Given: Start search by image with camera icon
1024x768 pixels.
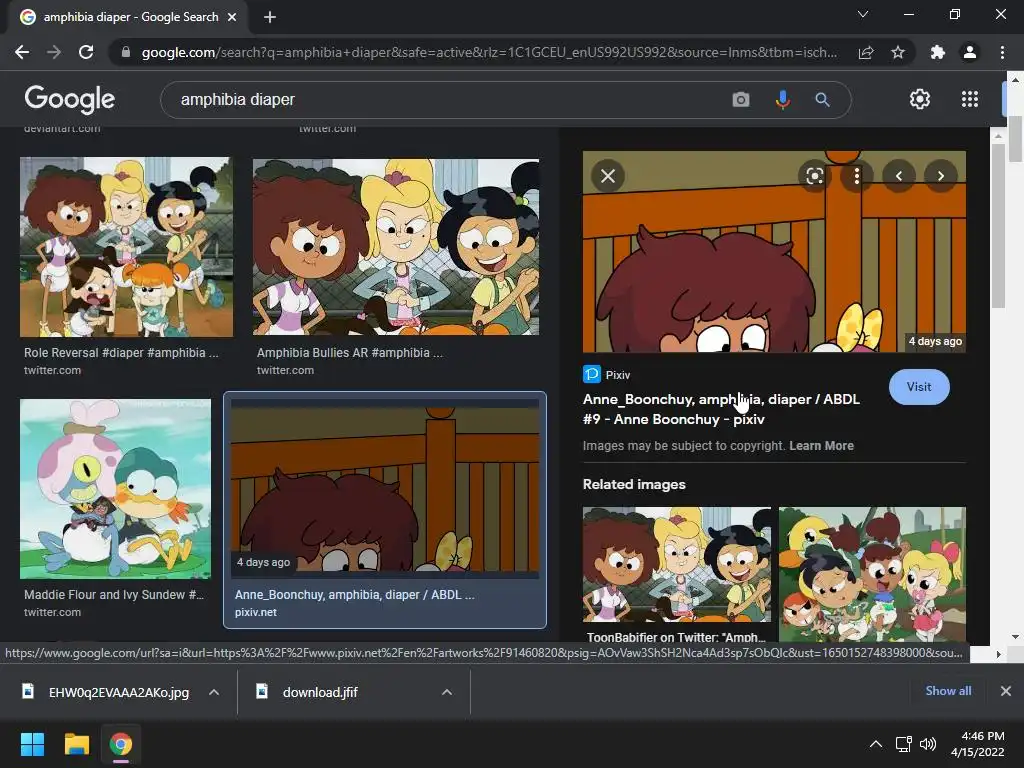Looking at the screenshot, I should coord(741,99).
